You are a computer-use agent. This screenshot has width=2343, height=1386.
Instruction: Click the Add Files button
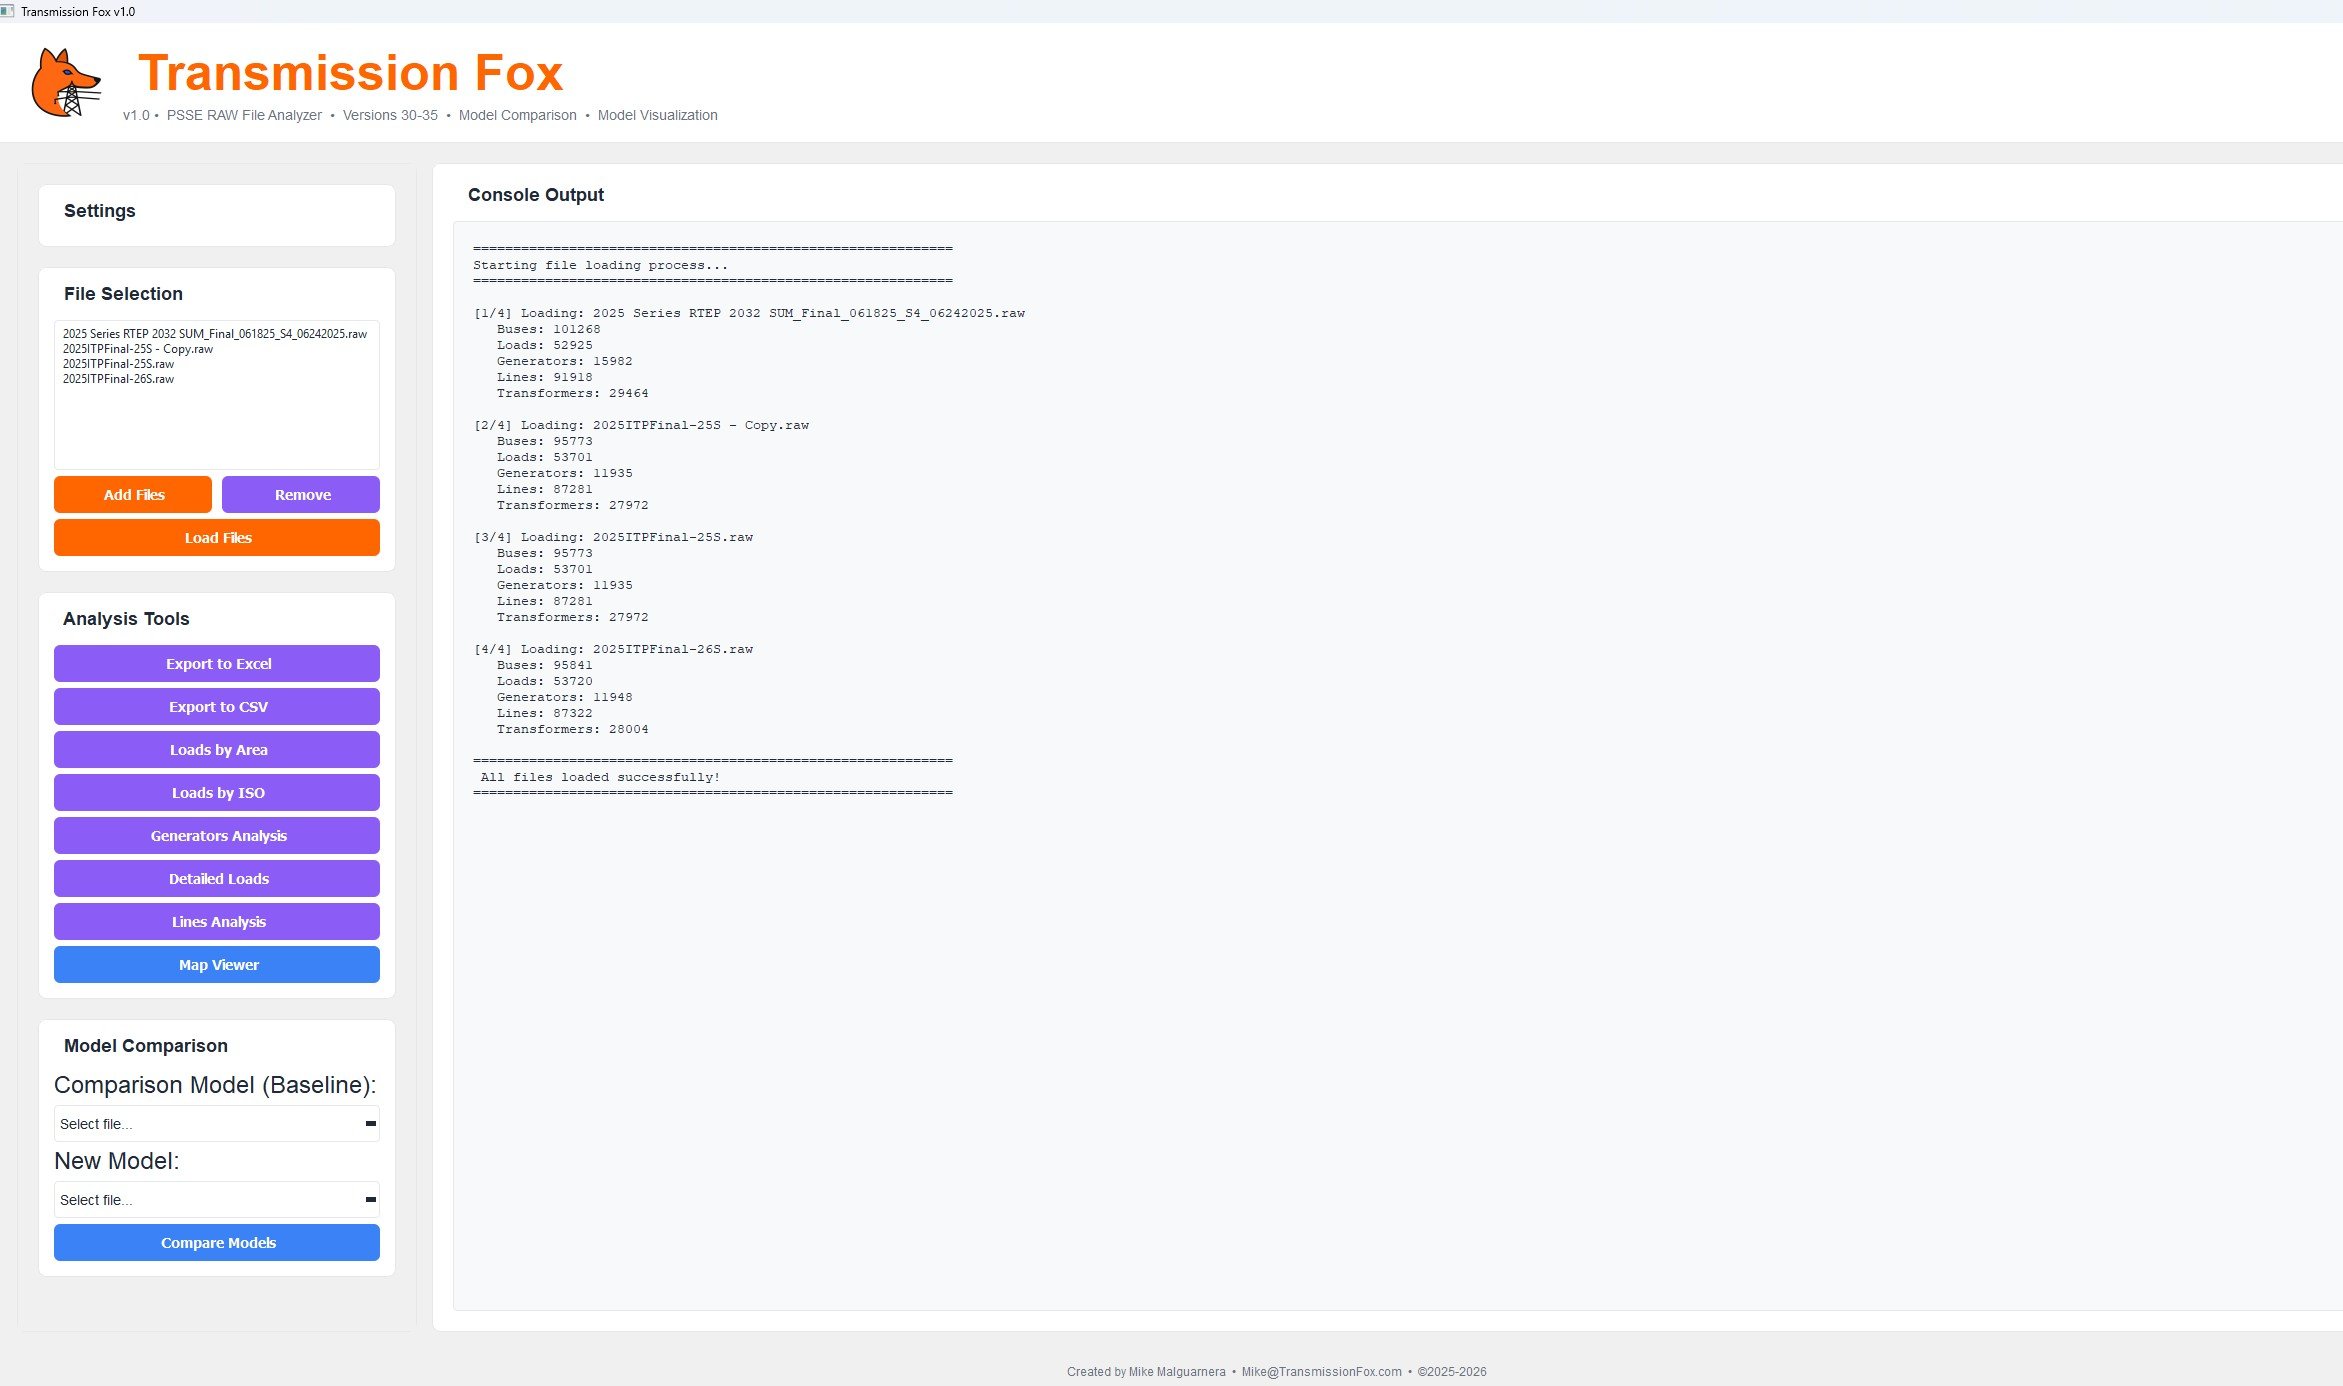pos(133,495)
